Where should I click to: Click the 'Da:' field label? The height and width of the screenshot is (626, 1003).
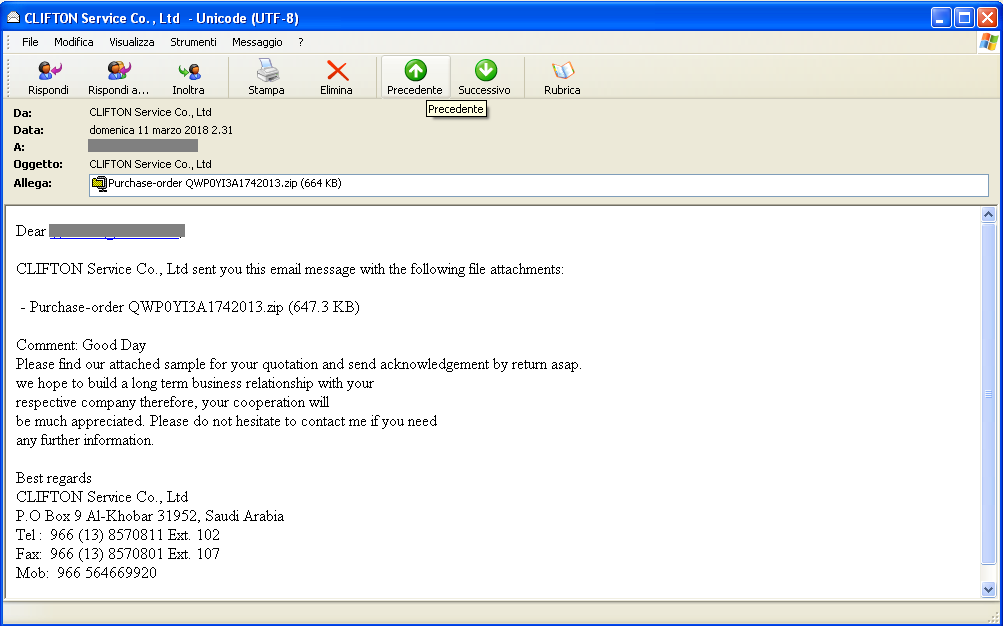[x=22, y=113]
